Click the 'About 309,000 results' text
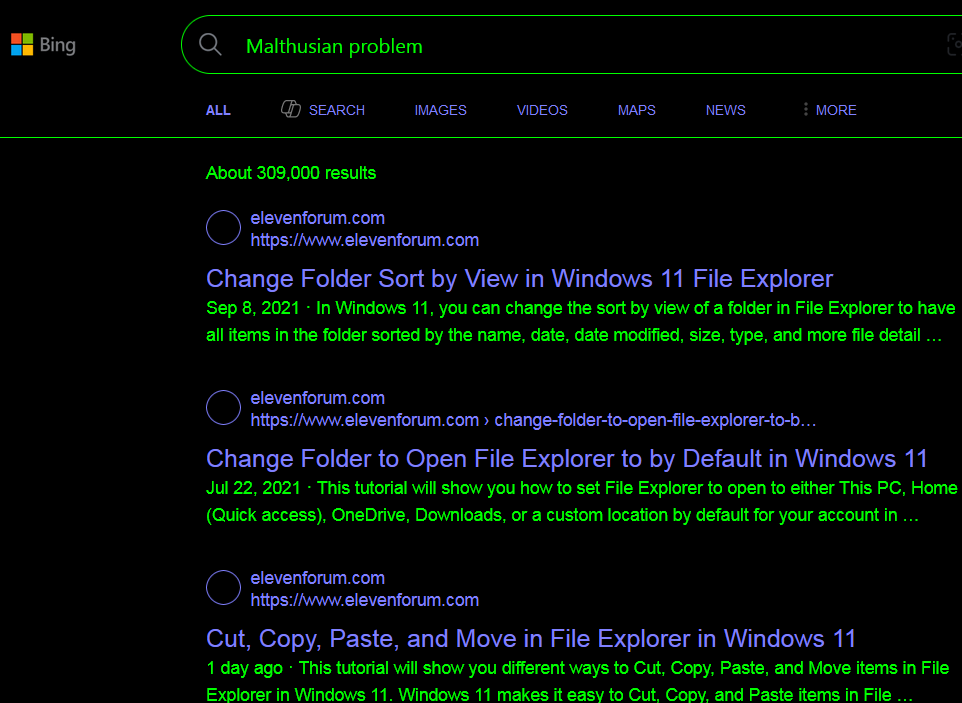This screenshot has width=962, height=703. pos(291,173)
